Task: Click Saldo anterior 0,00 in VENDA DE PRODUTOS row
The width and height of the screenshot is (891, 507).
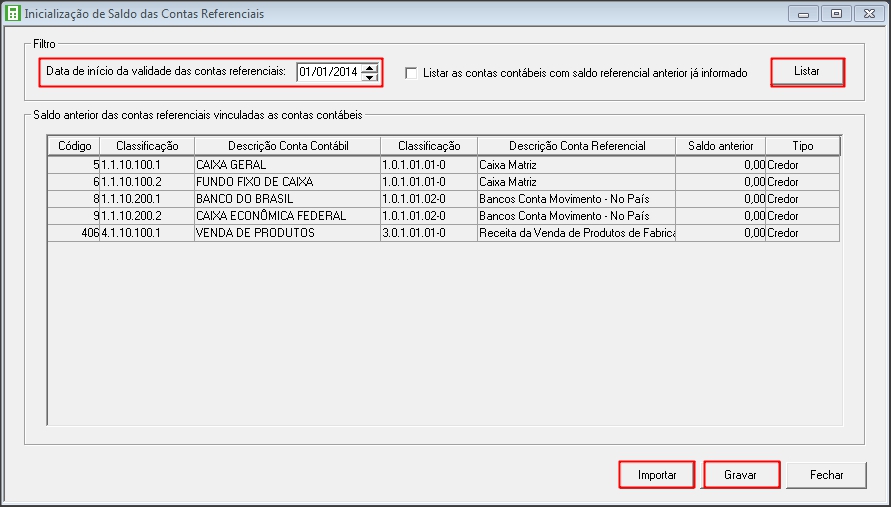Action: [x=721, y=233]
